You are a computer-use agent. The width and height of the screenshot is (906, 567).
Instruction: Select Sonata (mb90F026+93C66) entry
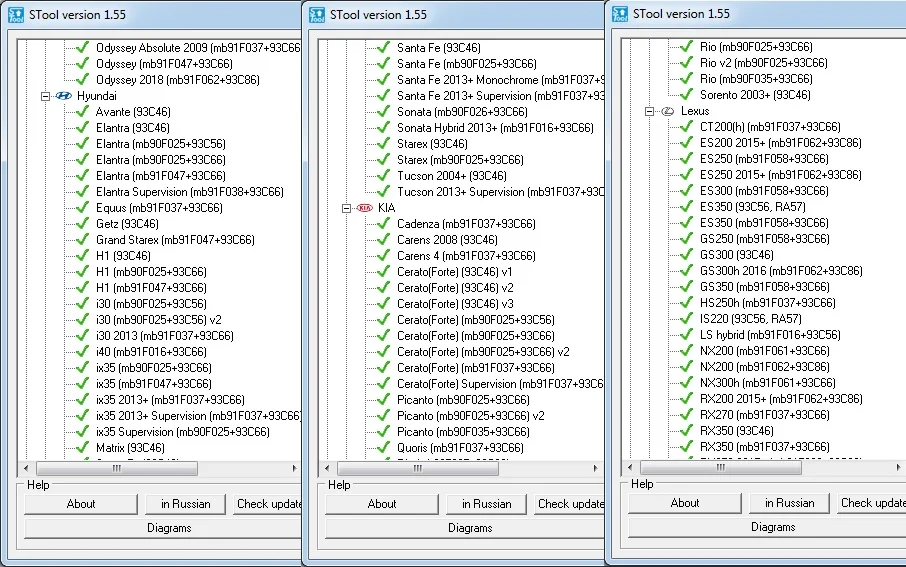point(462,112)
